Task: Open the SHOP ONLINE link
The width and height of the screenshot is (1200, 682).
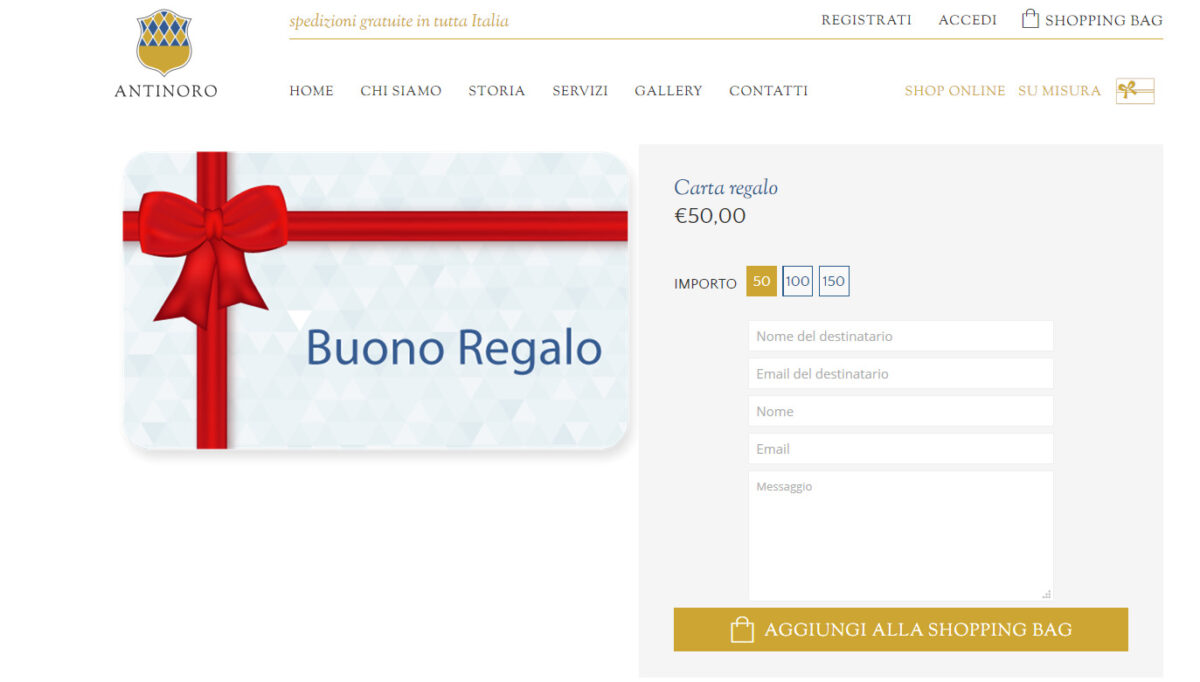Action: [x=955, y=91]
